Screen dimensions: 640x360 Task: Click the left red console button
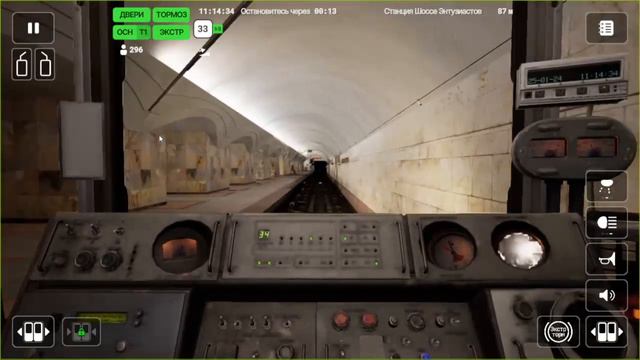click(341, 320)
